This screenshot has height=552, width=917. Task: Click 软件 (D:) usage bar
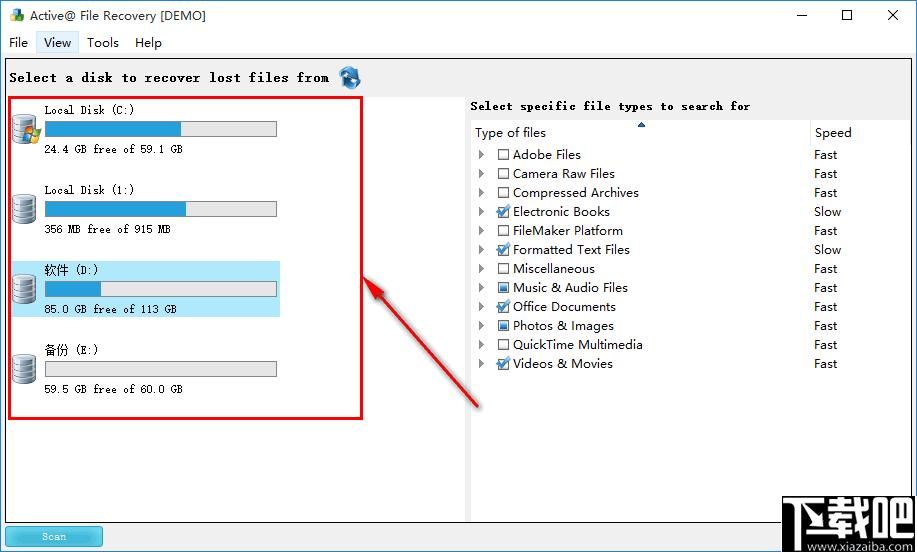(x=161, y=289)
